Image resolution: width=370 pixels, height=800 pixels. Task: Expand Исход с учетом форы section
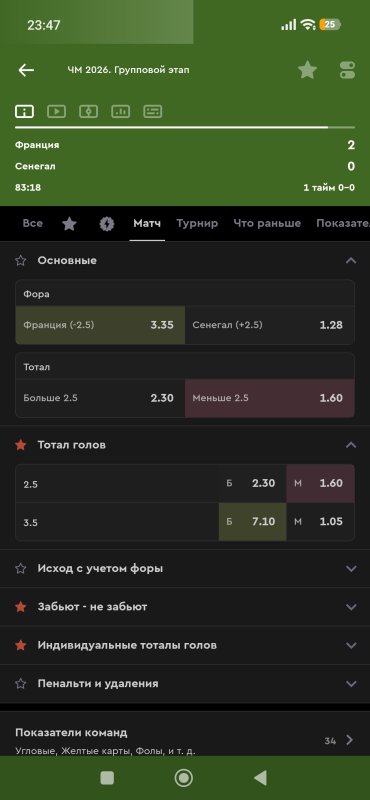(351, 568)
